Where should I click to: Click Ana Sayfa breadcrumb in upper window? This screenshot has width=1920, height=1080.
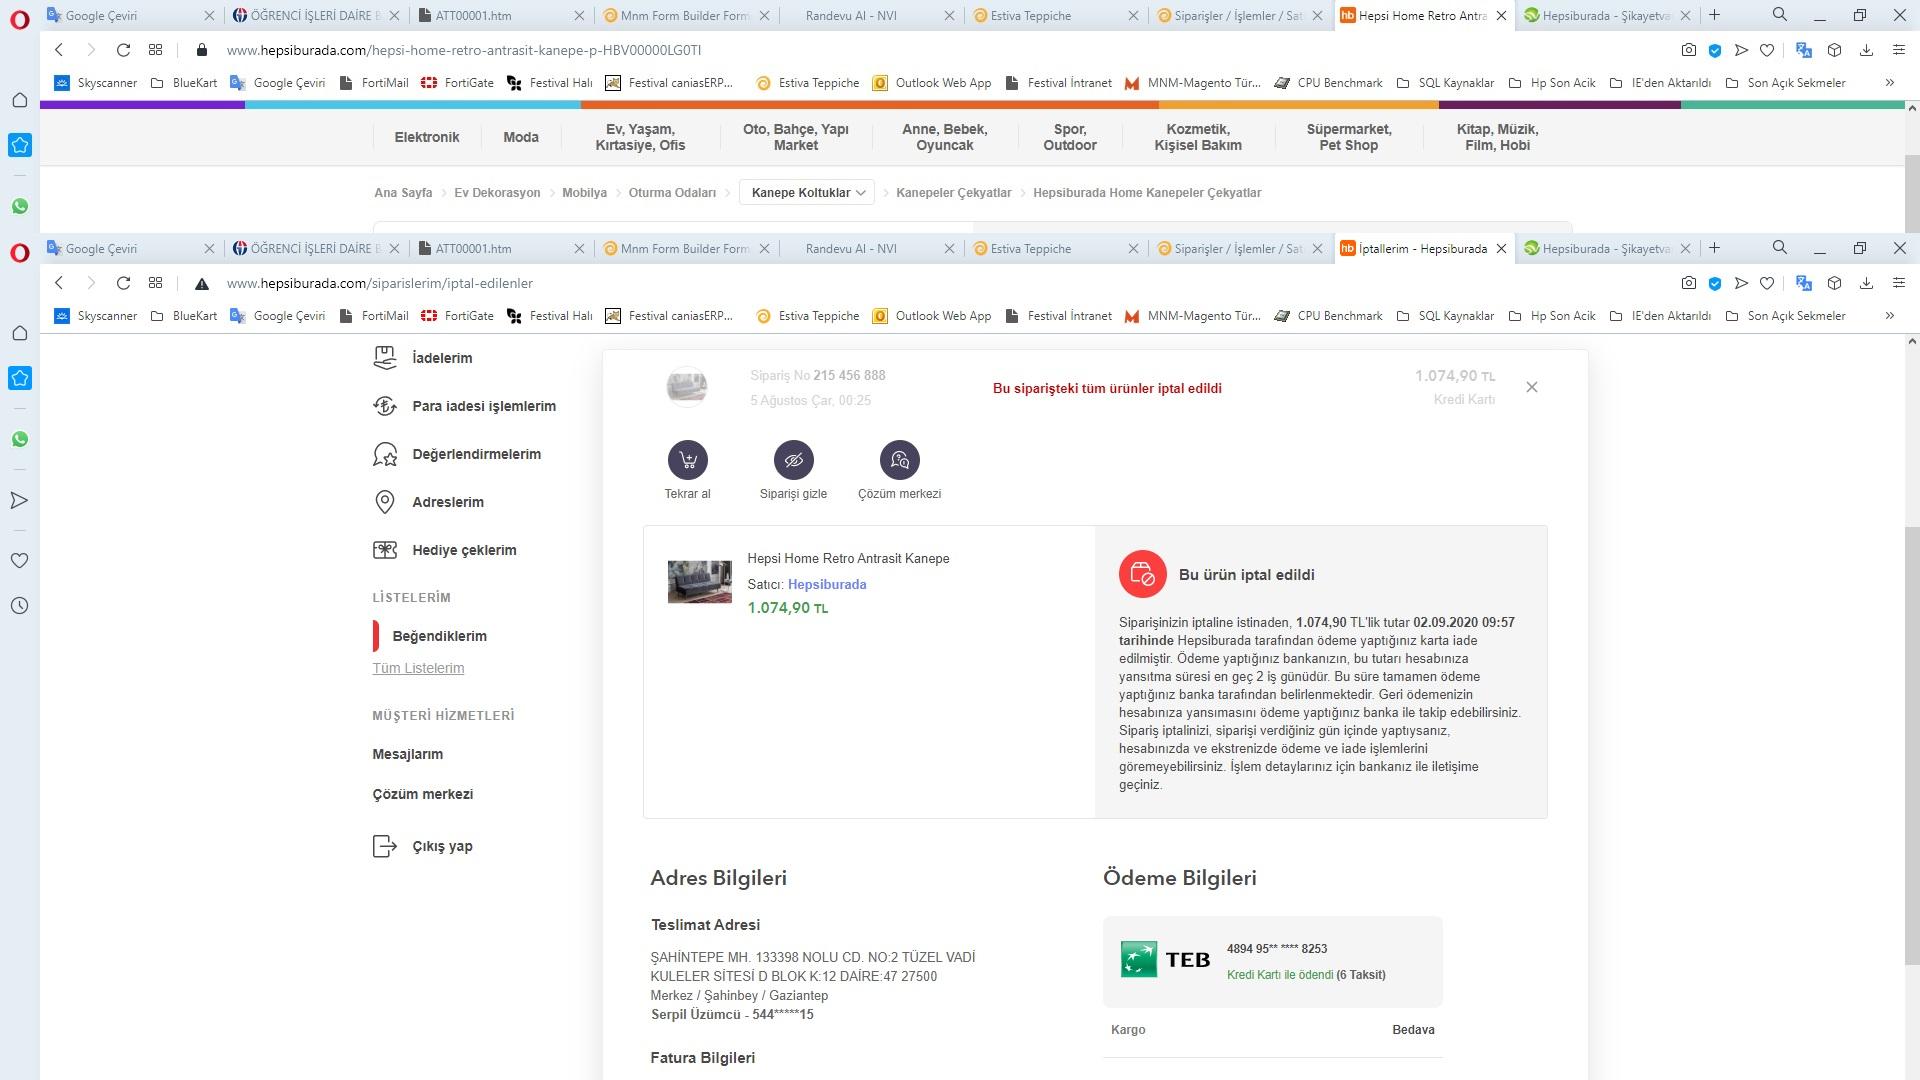coord(403,193)
